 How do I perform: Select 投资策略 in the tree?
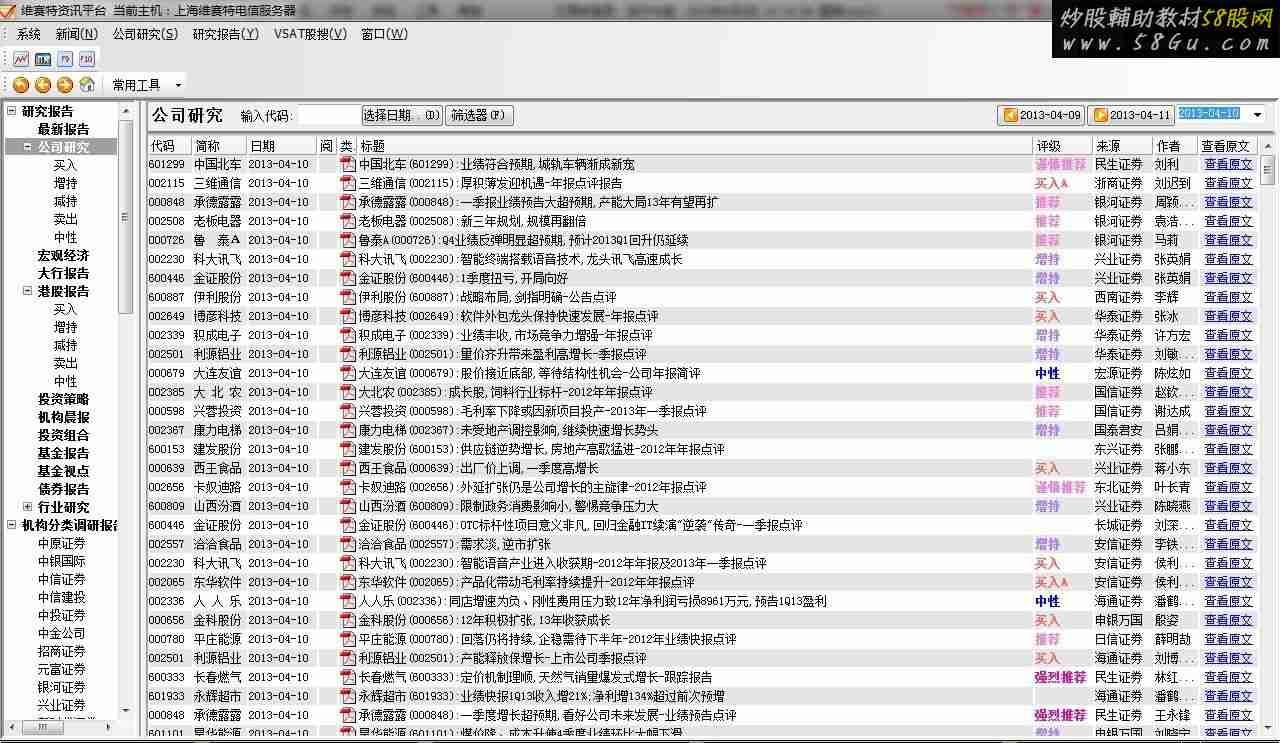pos(63,399)
